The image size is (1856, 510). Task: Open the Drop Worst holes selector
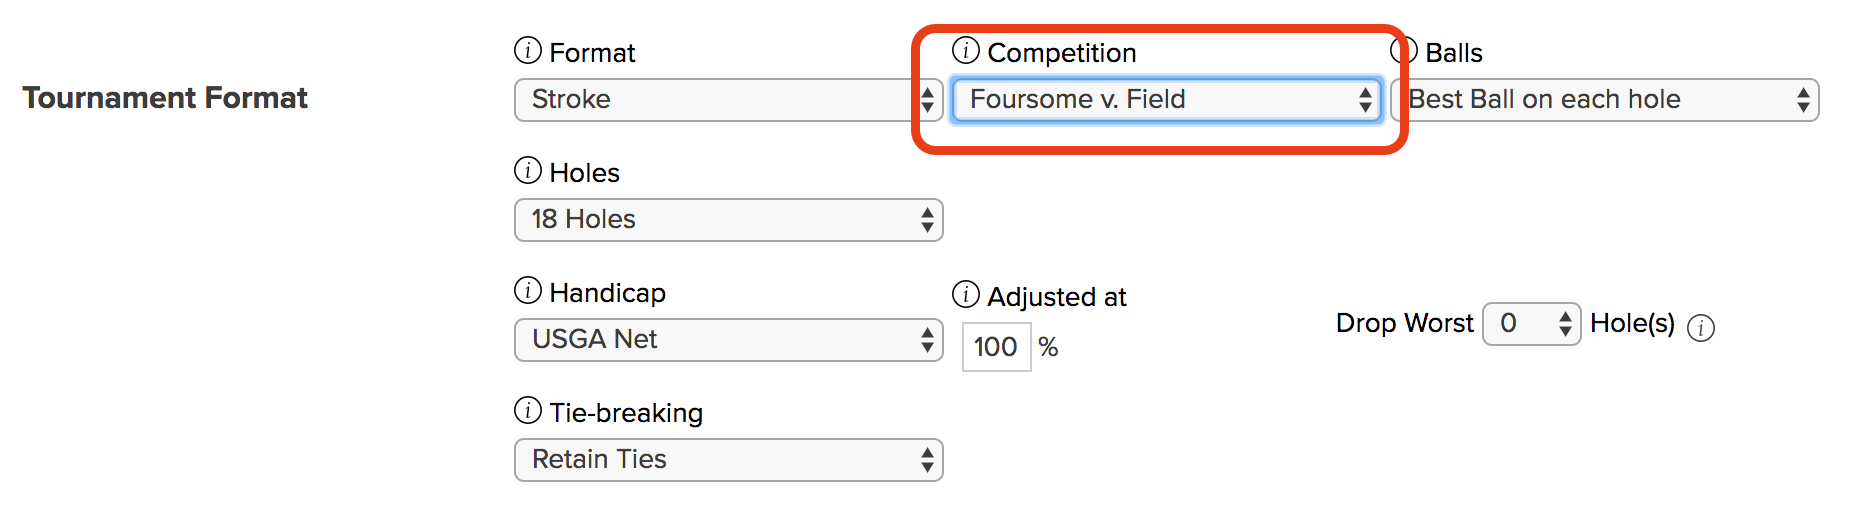(1532, 324)
